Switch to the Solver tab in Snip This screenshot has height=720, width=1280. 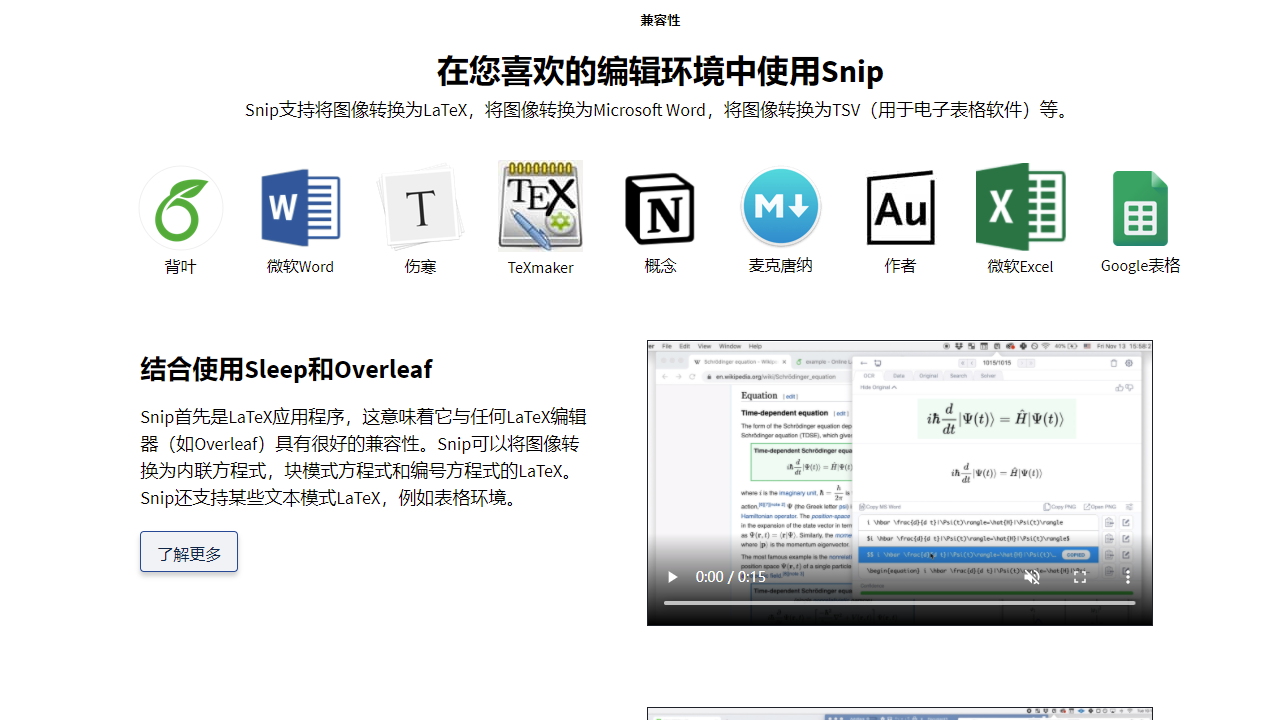tap(988, 376)
